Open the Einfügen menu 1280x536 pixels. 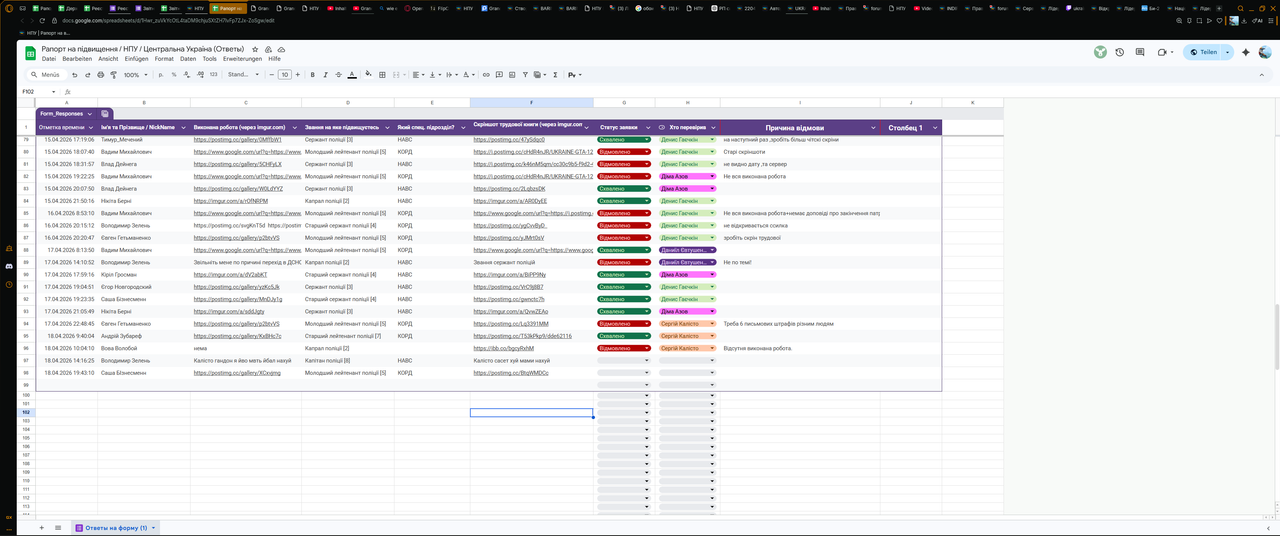point(136,59)
